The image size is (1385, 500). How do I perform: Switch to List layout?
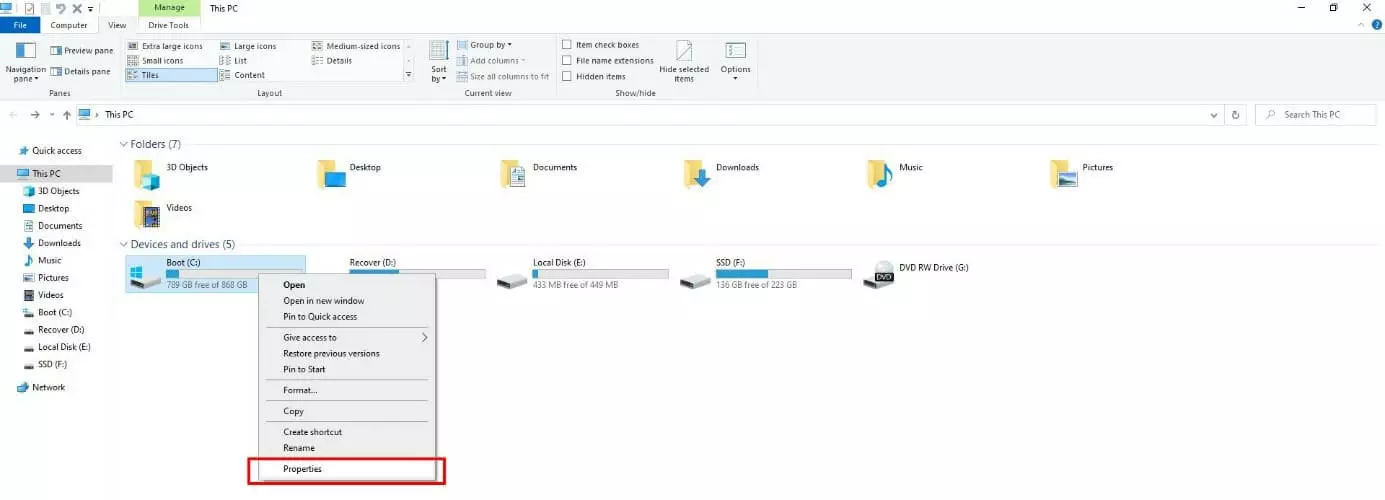coord(233,61)
